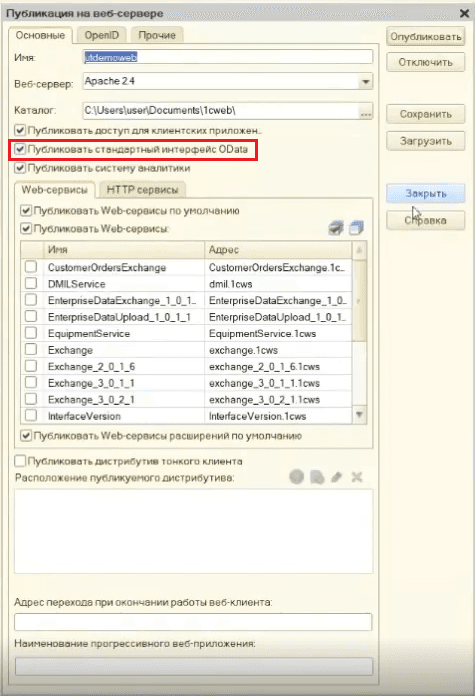Viewport: 475px width, 696px height.
Task: Toggle 'Публиковать доступ для клиентских приложений' checkbox
Action: coord(20,130)
